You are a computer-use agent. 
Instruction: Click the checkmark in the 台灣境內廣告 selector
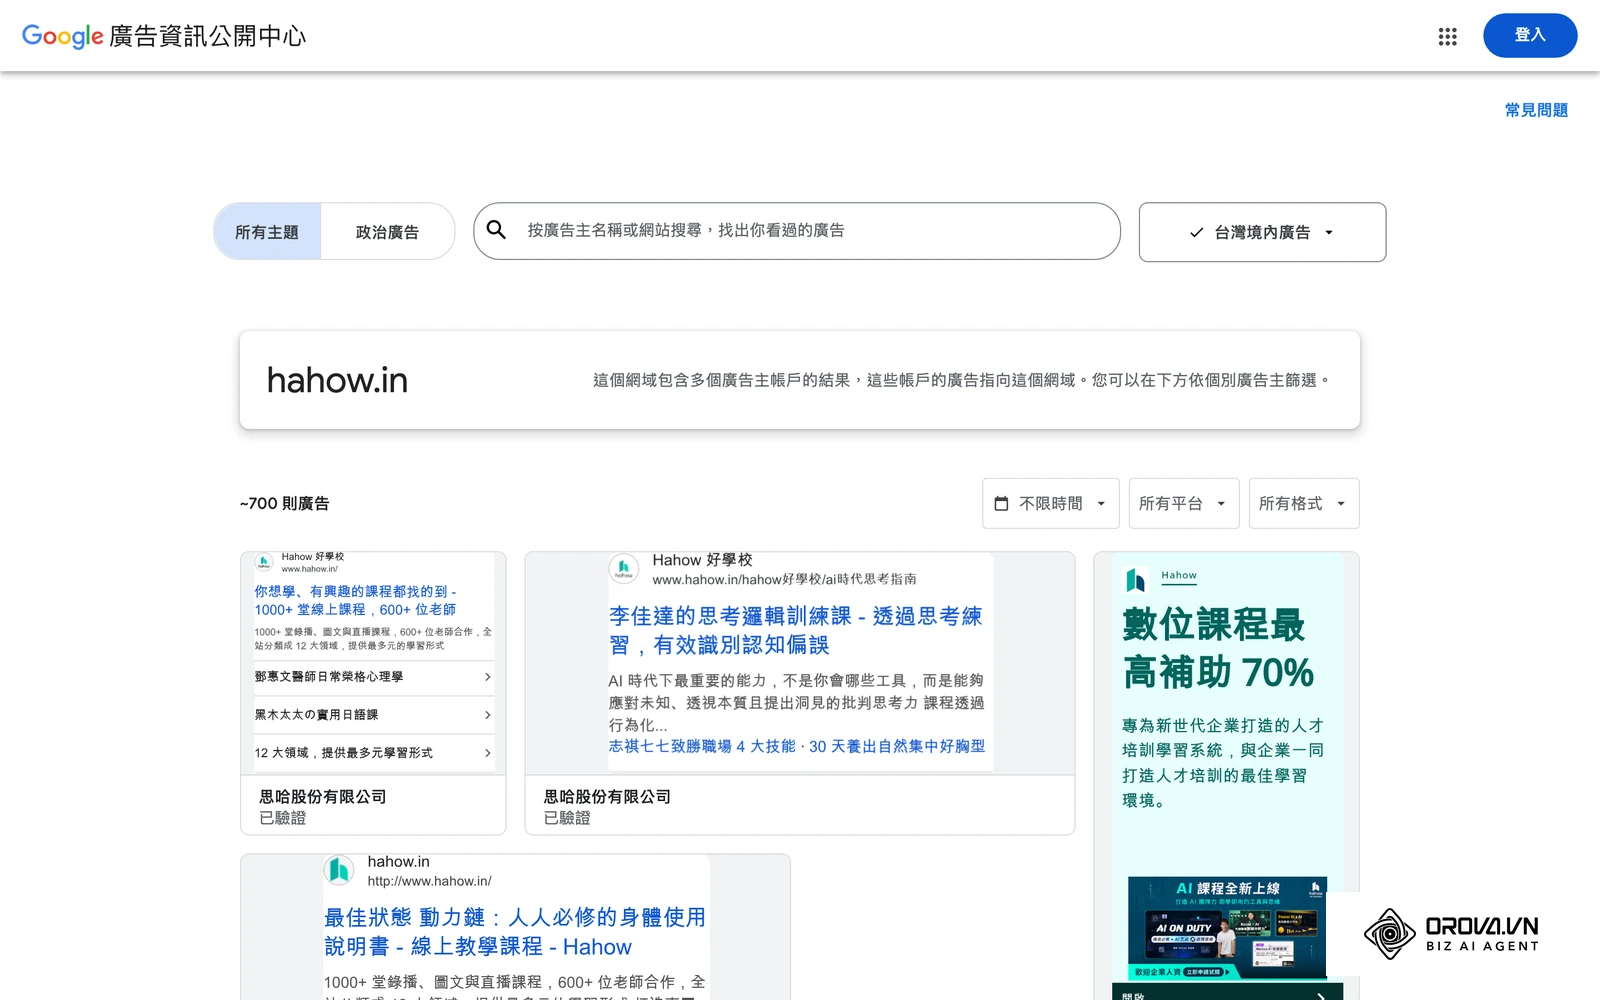(x=1196, y=232)
